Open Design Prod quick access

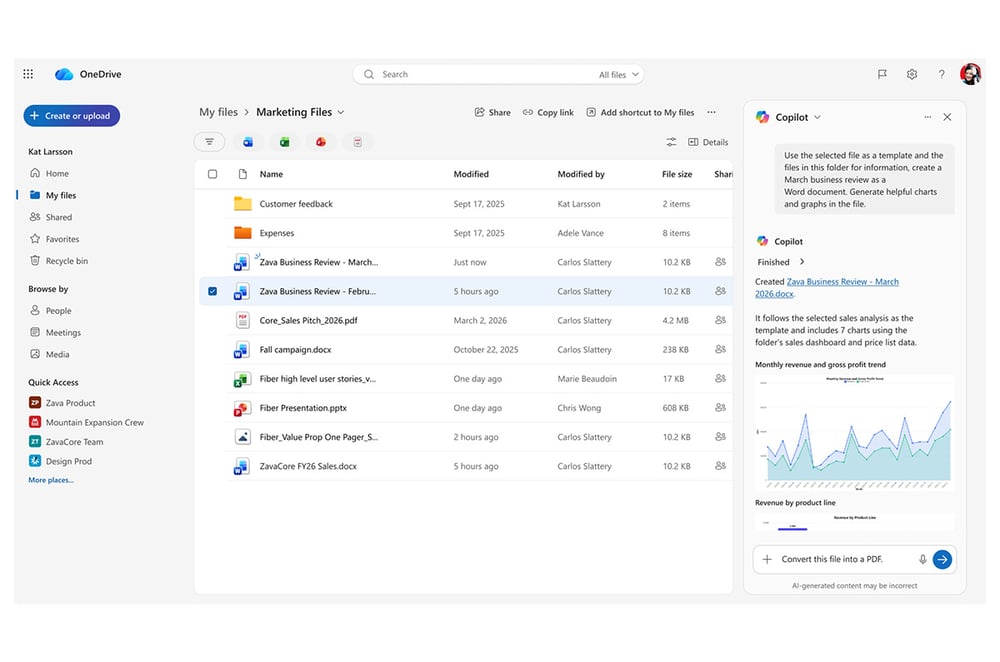pos(60,461)
